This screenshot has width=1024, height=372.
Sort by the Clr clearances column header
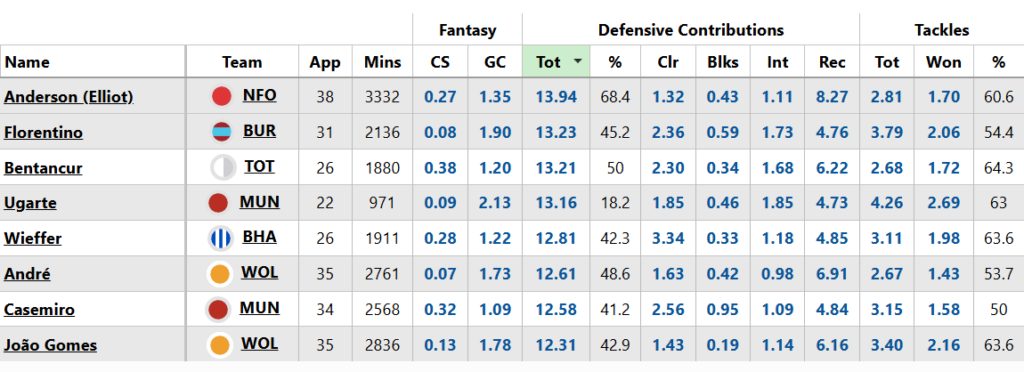click(668, 62)
